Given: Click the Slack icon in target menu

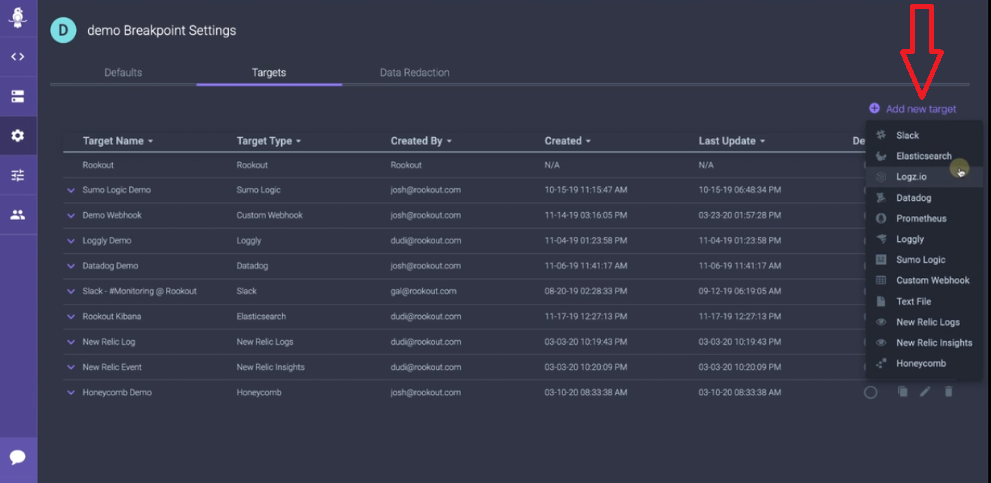Looking at the screenshot, I should click(x=881, y=135).
